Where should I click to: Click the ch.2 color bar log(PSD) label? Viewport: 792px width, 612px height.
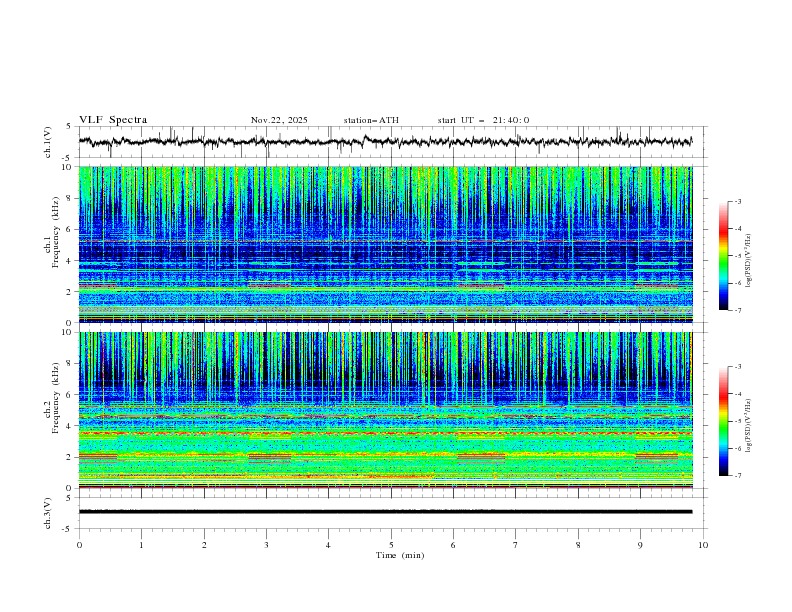coord(748,425)
